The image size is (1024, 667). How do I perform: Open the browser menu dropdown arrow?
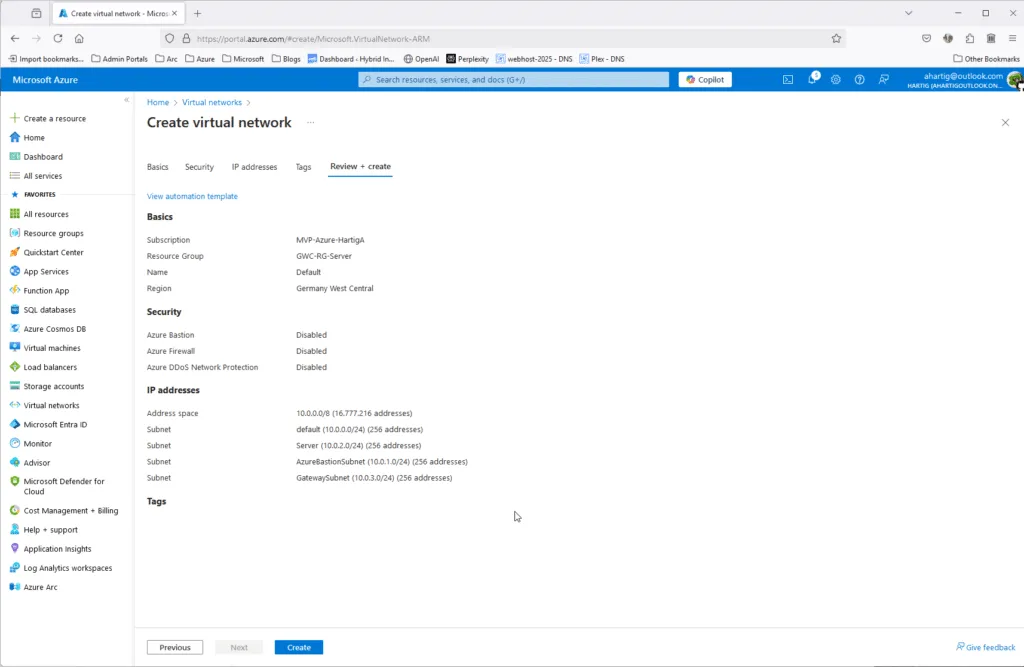[x=907, y=13]
